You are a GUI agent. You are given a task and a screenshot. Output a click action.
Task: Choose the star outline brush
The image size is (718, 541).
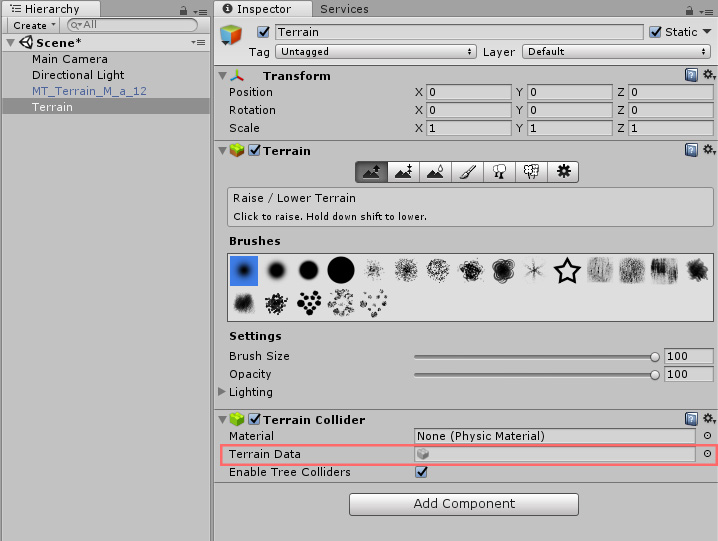click(567, 270)
